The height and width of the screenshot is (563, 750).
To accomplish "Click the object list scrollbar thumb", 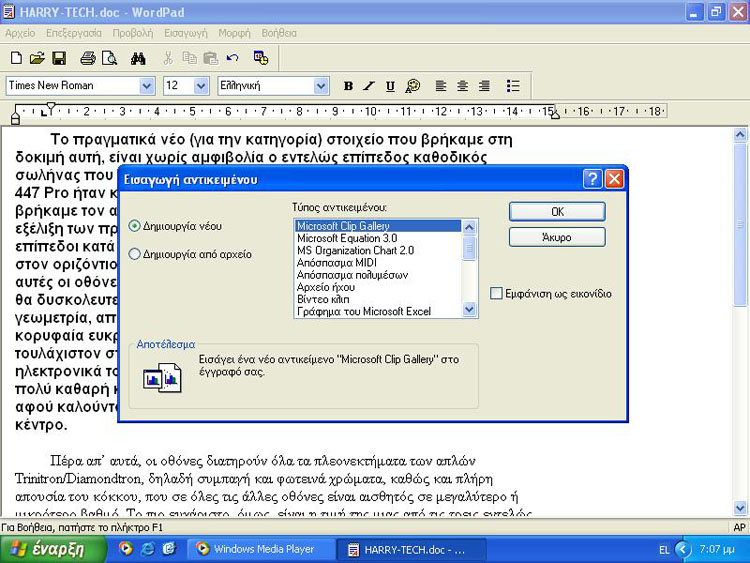I will click(x=469, y=247).
